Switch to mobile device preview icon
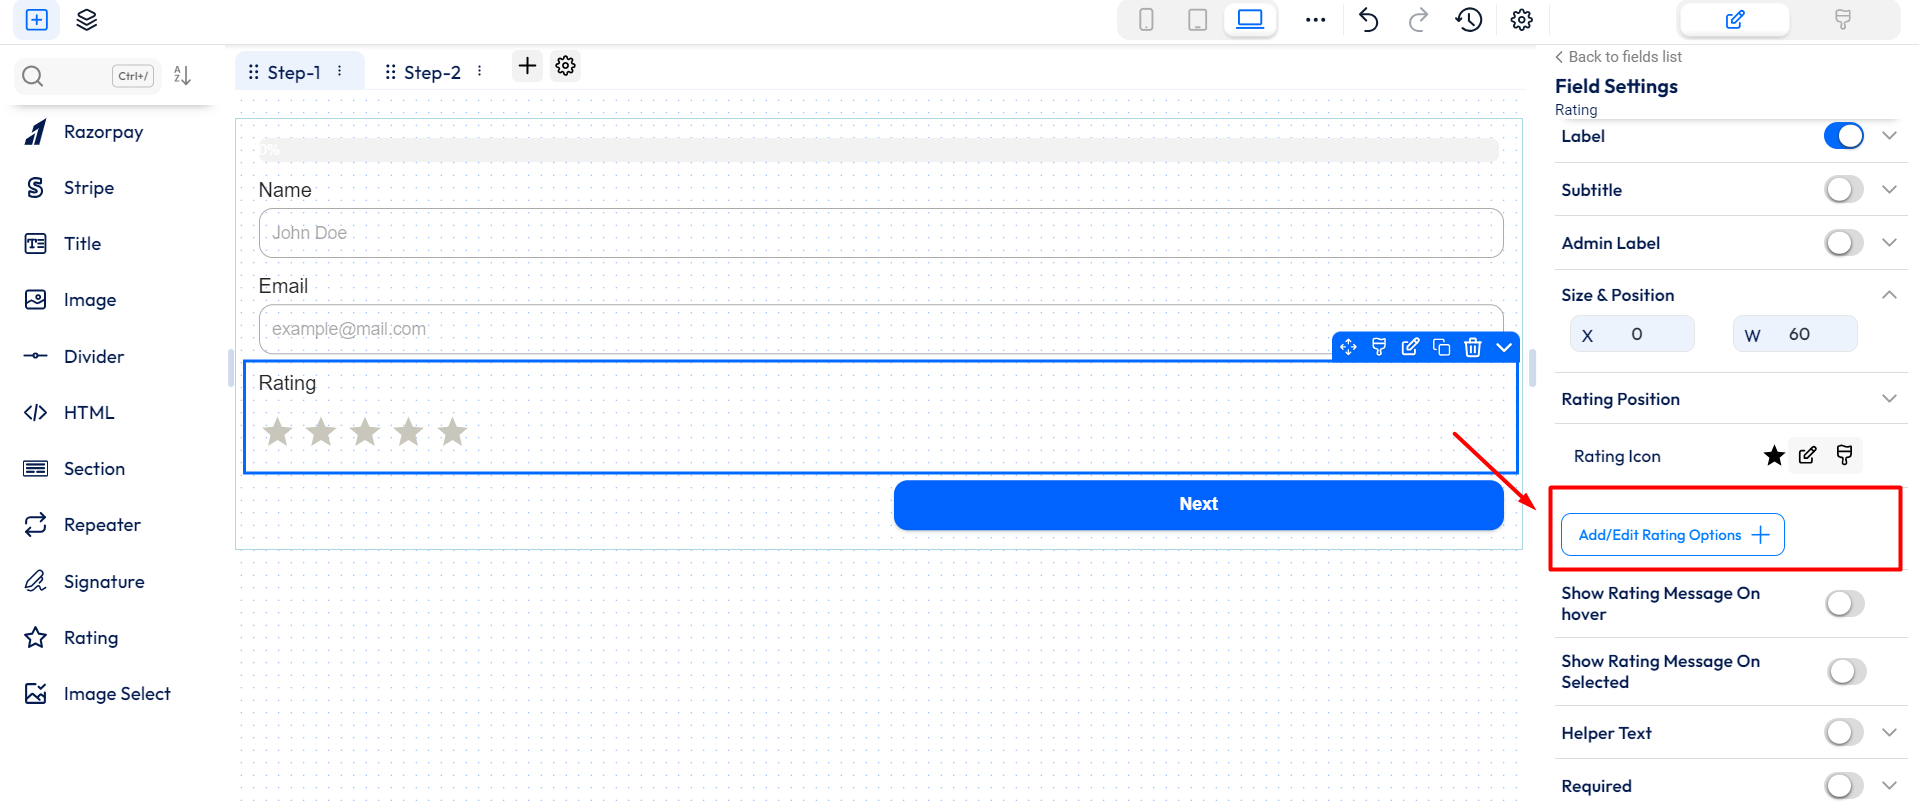The image size is (1919, 809). [1146, 20]
